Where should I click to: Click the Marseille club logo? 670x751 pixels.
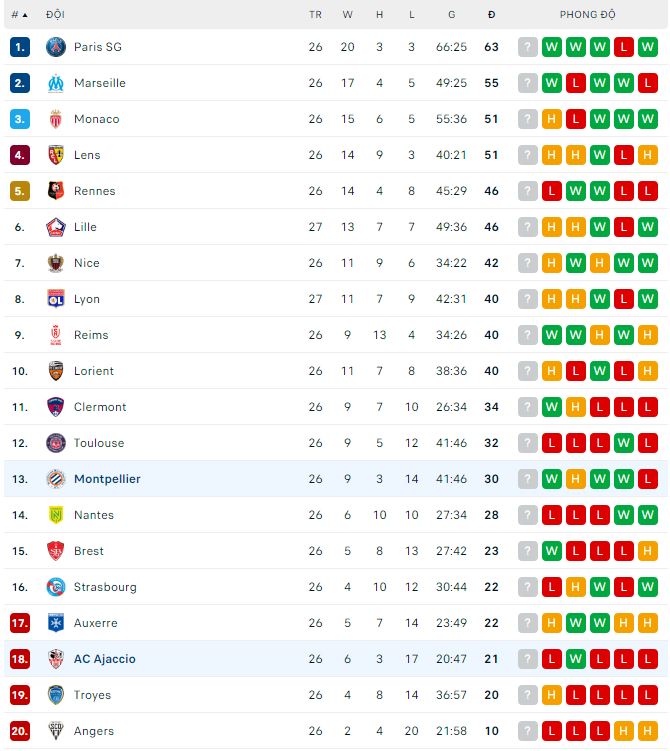tap(56, 83)
